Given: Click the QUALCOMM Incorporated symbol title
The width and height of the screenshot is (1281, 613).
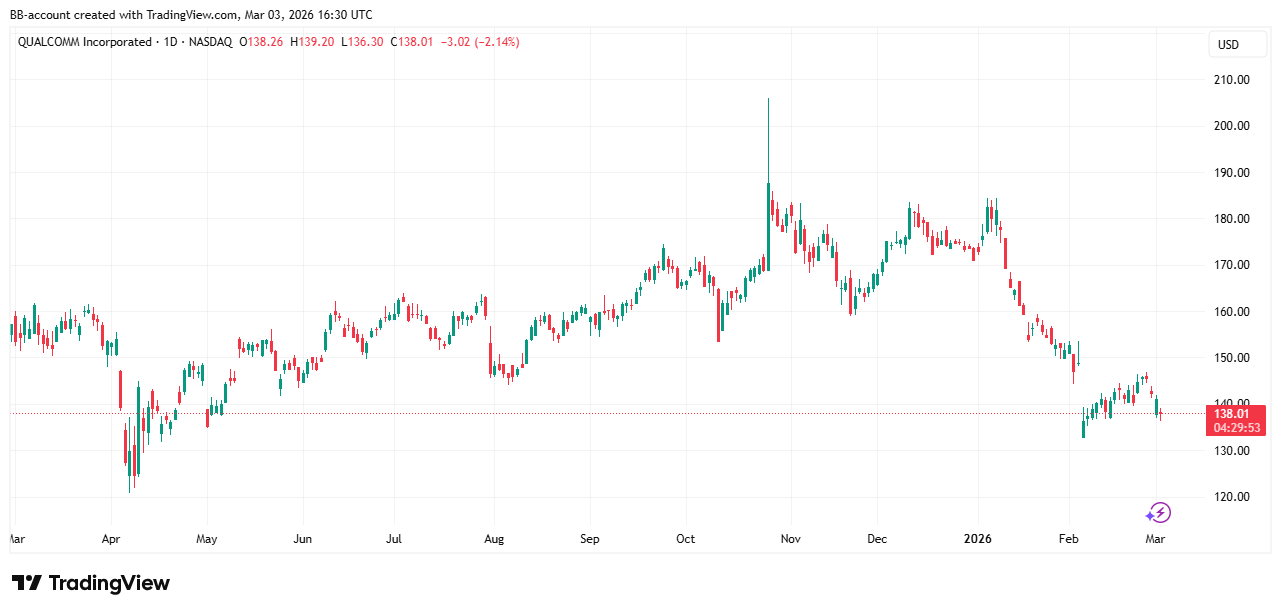Looking at the screenshot, I should (84, 42).
